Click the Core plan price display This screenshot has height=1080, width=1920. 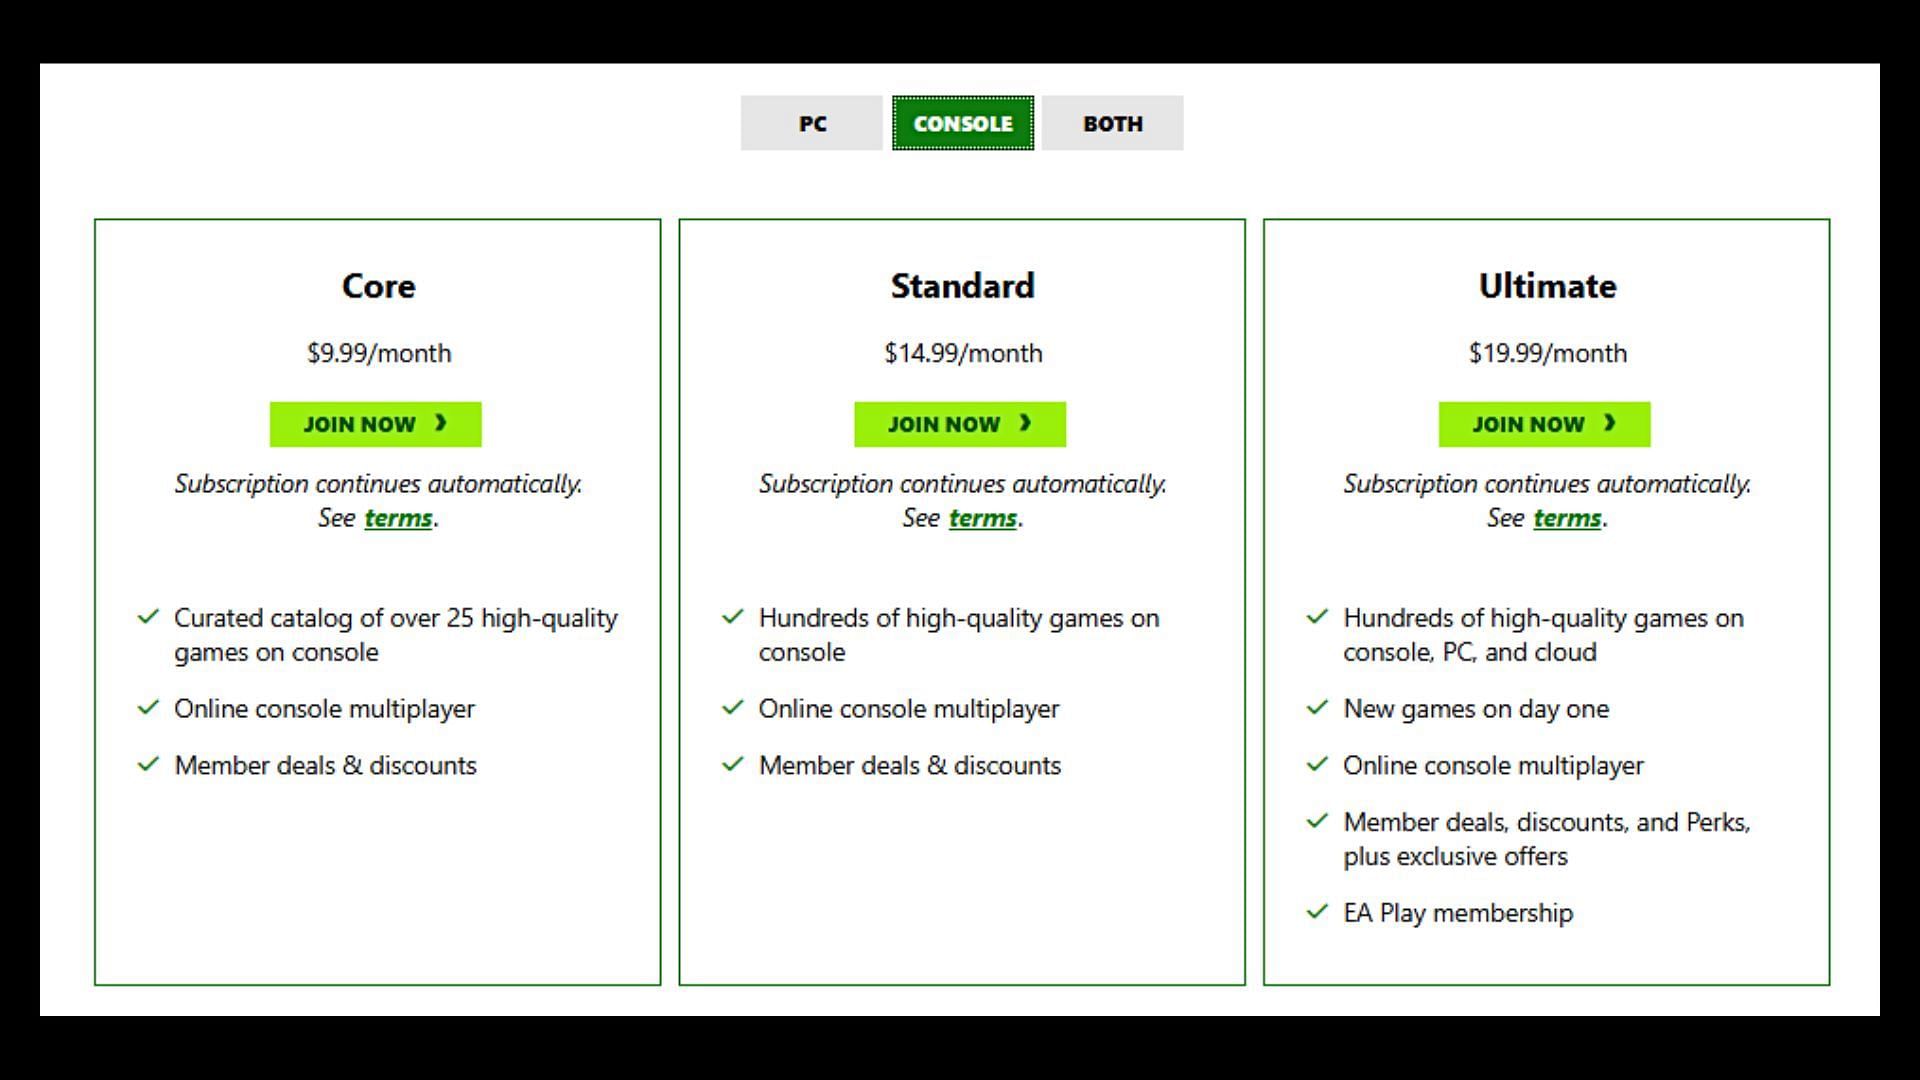click(376, 352)
